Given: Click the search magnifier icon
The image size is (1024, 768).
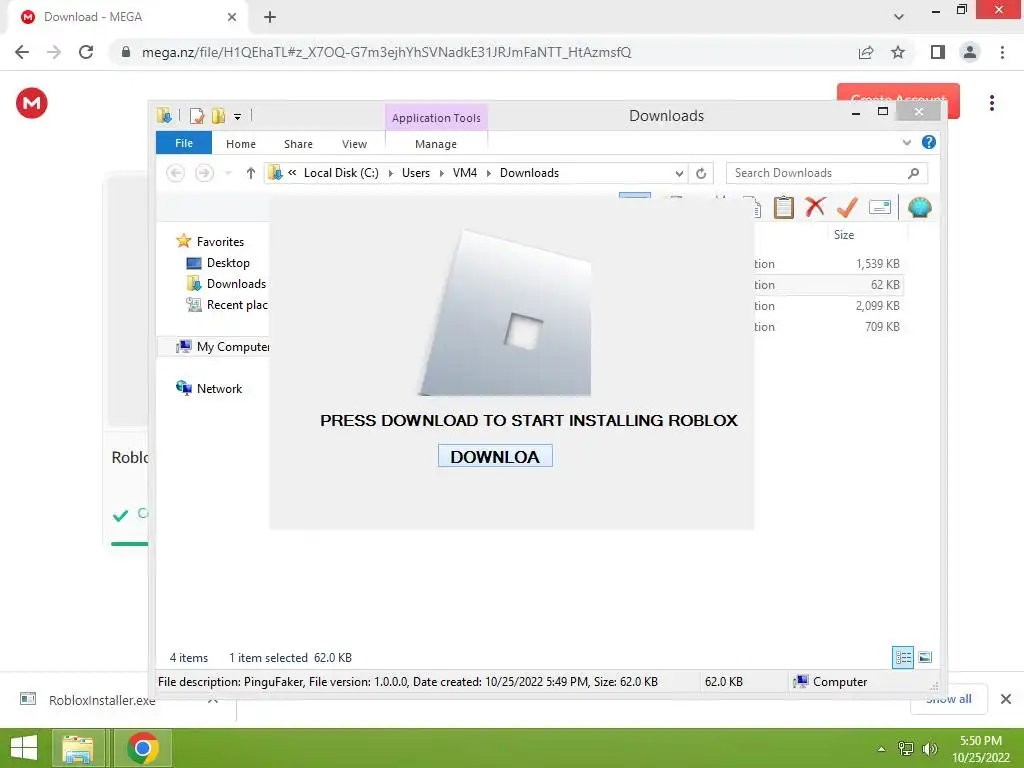Looking at the screenshot, I should (914, 173).
